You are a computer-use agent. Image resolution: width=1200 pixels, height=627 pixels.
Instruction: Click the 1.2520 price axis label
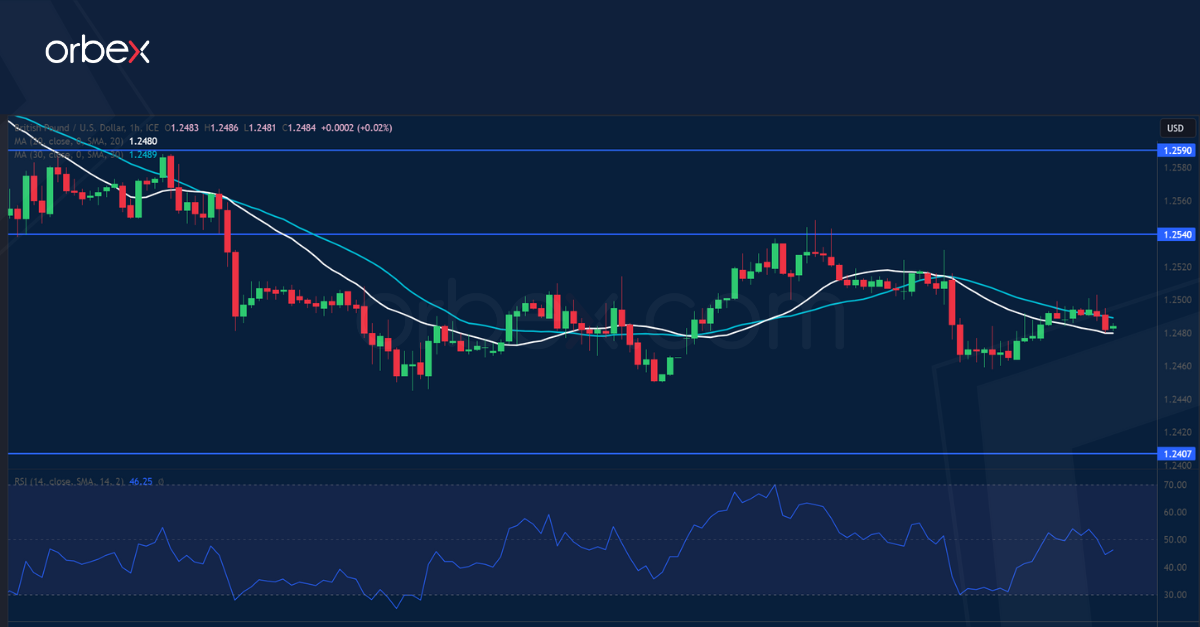pos(1176,267)
